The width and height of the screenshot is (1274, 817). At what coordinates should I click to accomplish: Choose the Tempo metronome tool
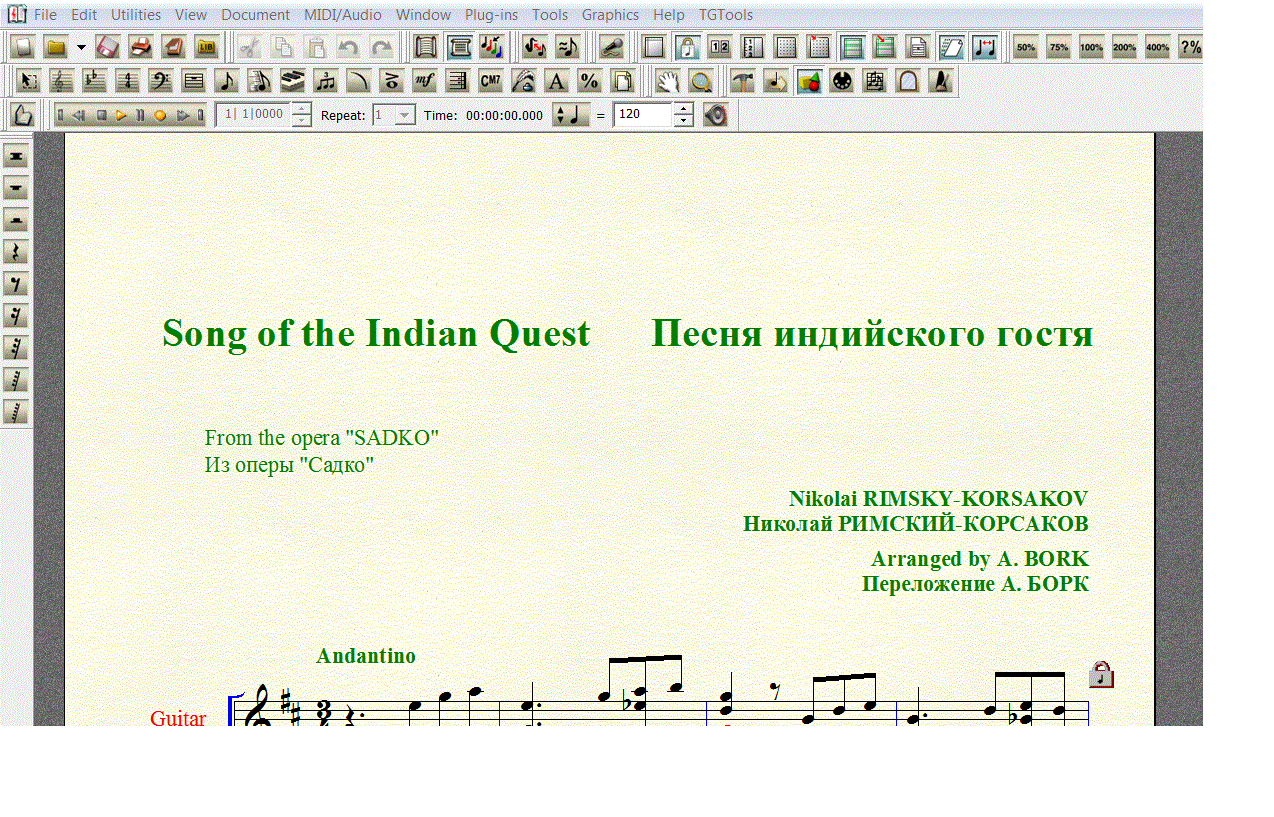pyautogui.click(x=941, y=81)
